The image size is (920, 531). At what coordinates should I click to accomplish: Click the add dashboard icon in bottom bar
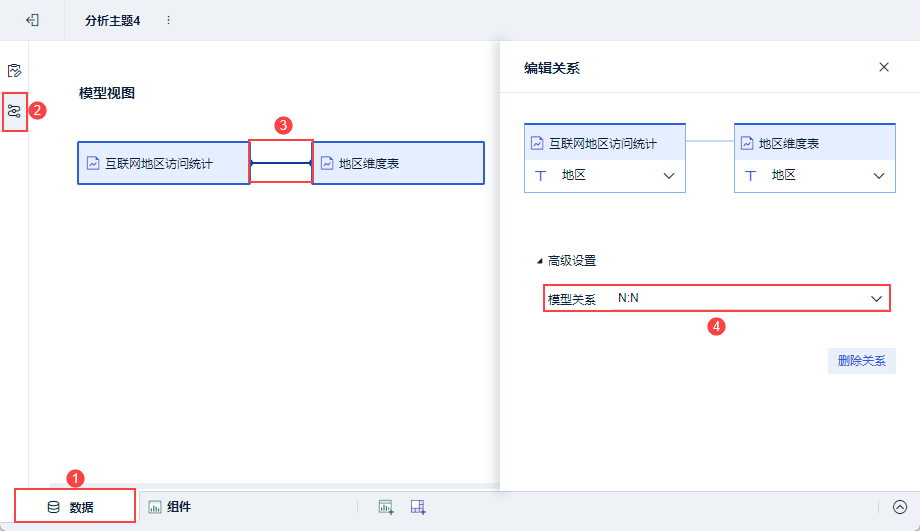click(x=418, y=507)
